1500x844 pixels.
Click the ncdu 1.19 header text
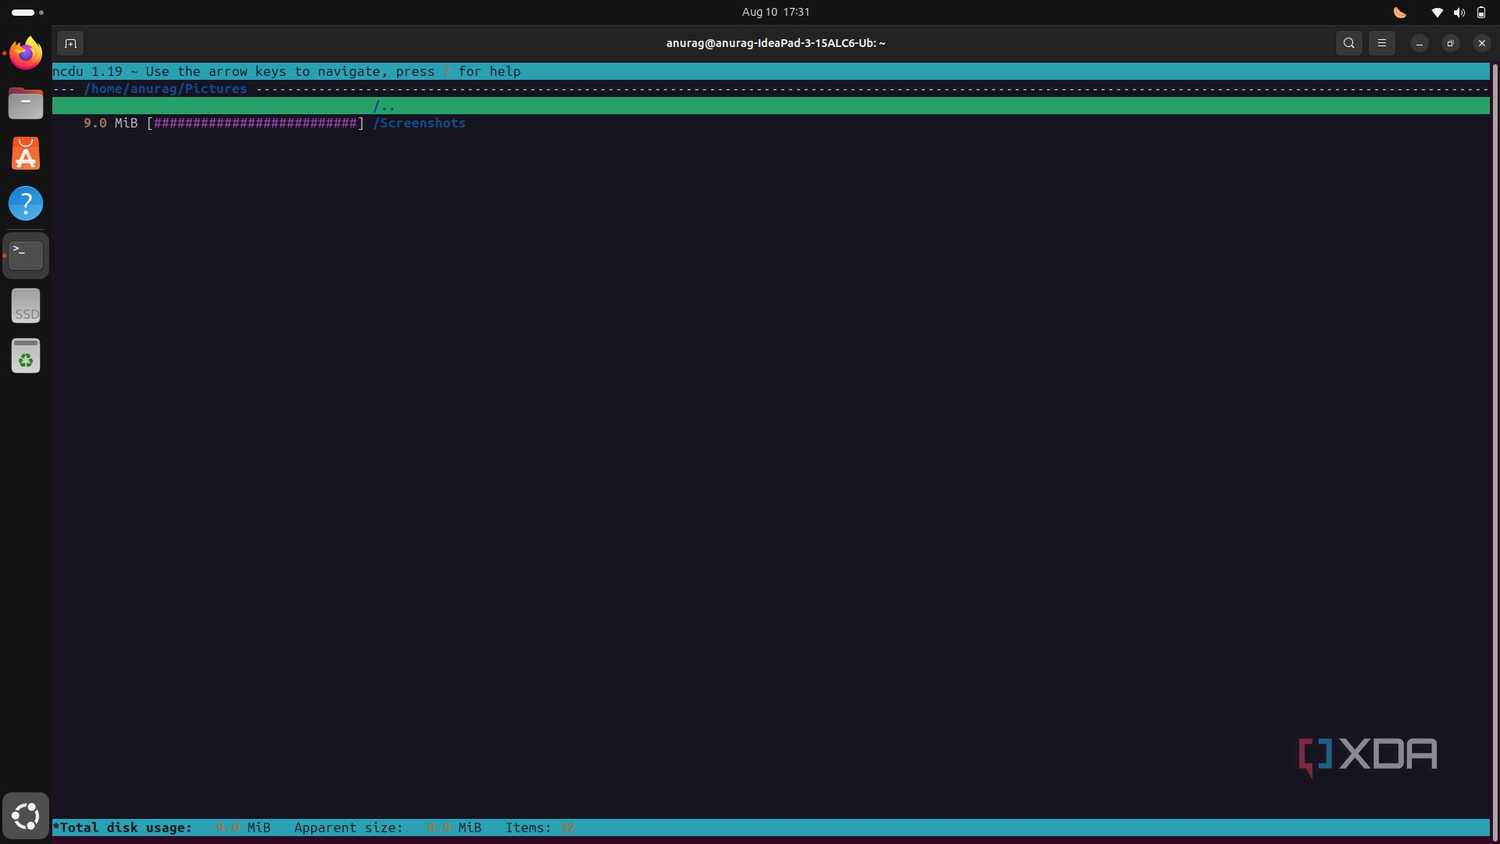[87, 72]
